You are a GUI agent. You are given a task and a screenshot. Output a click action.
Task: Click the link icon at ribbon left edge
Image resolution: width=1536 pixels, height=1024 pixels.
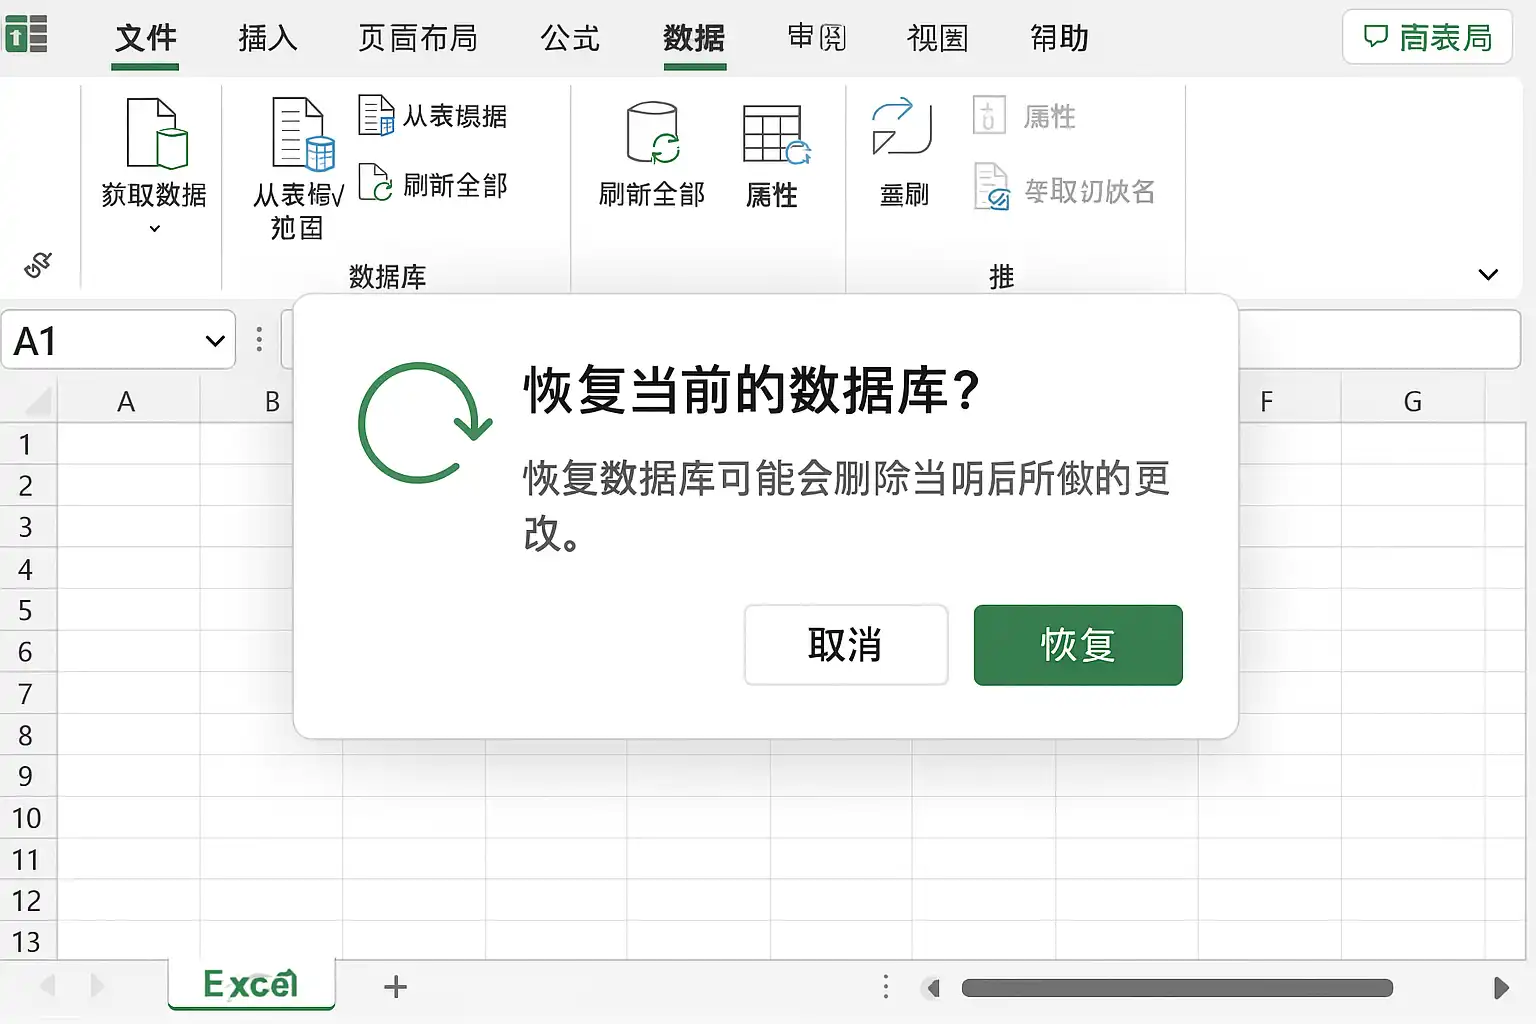coord(37,265)
